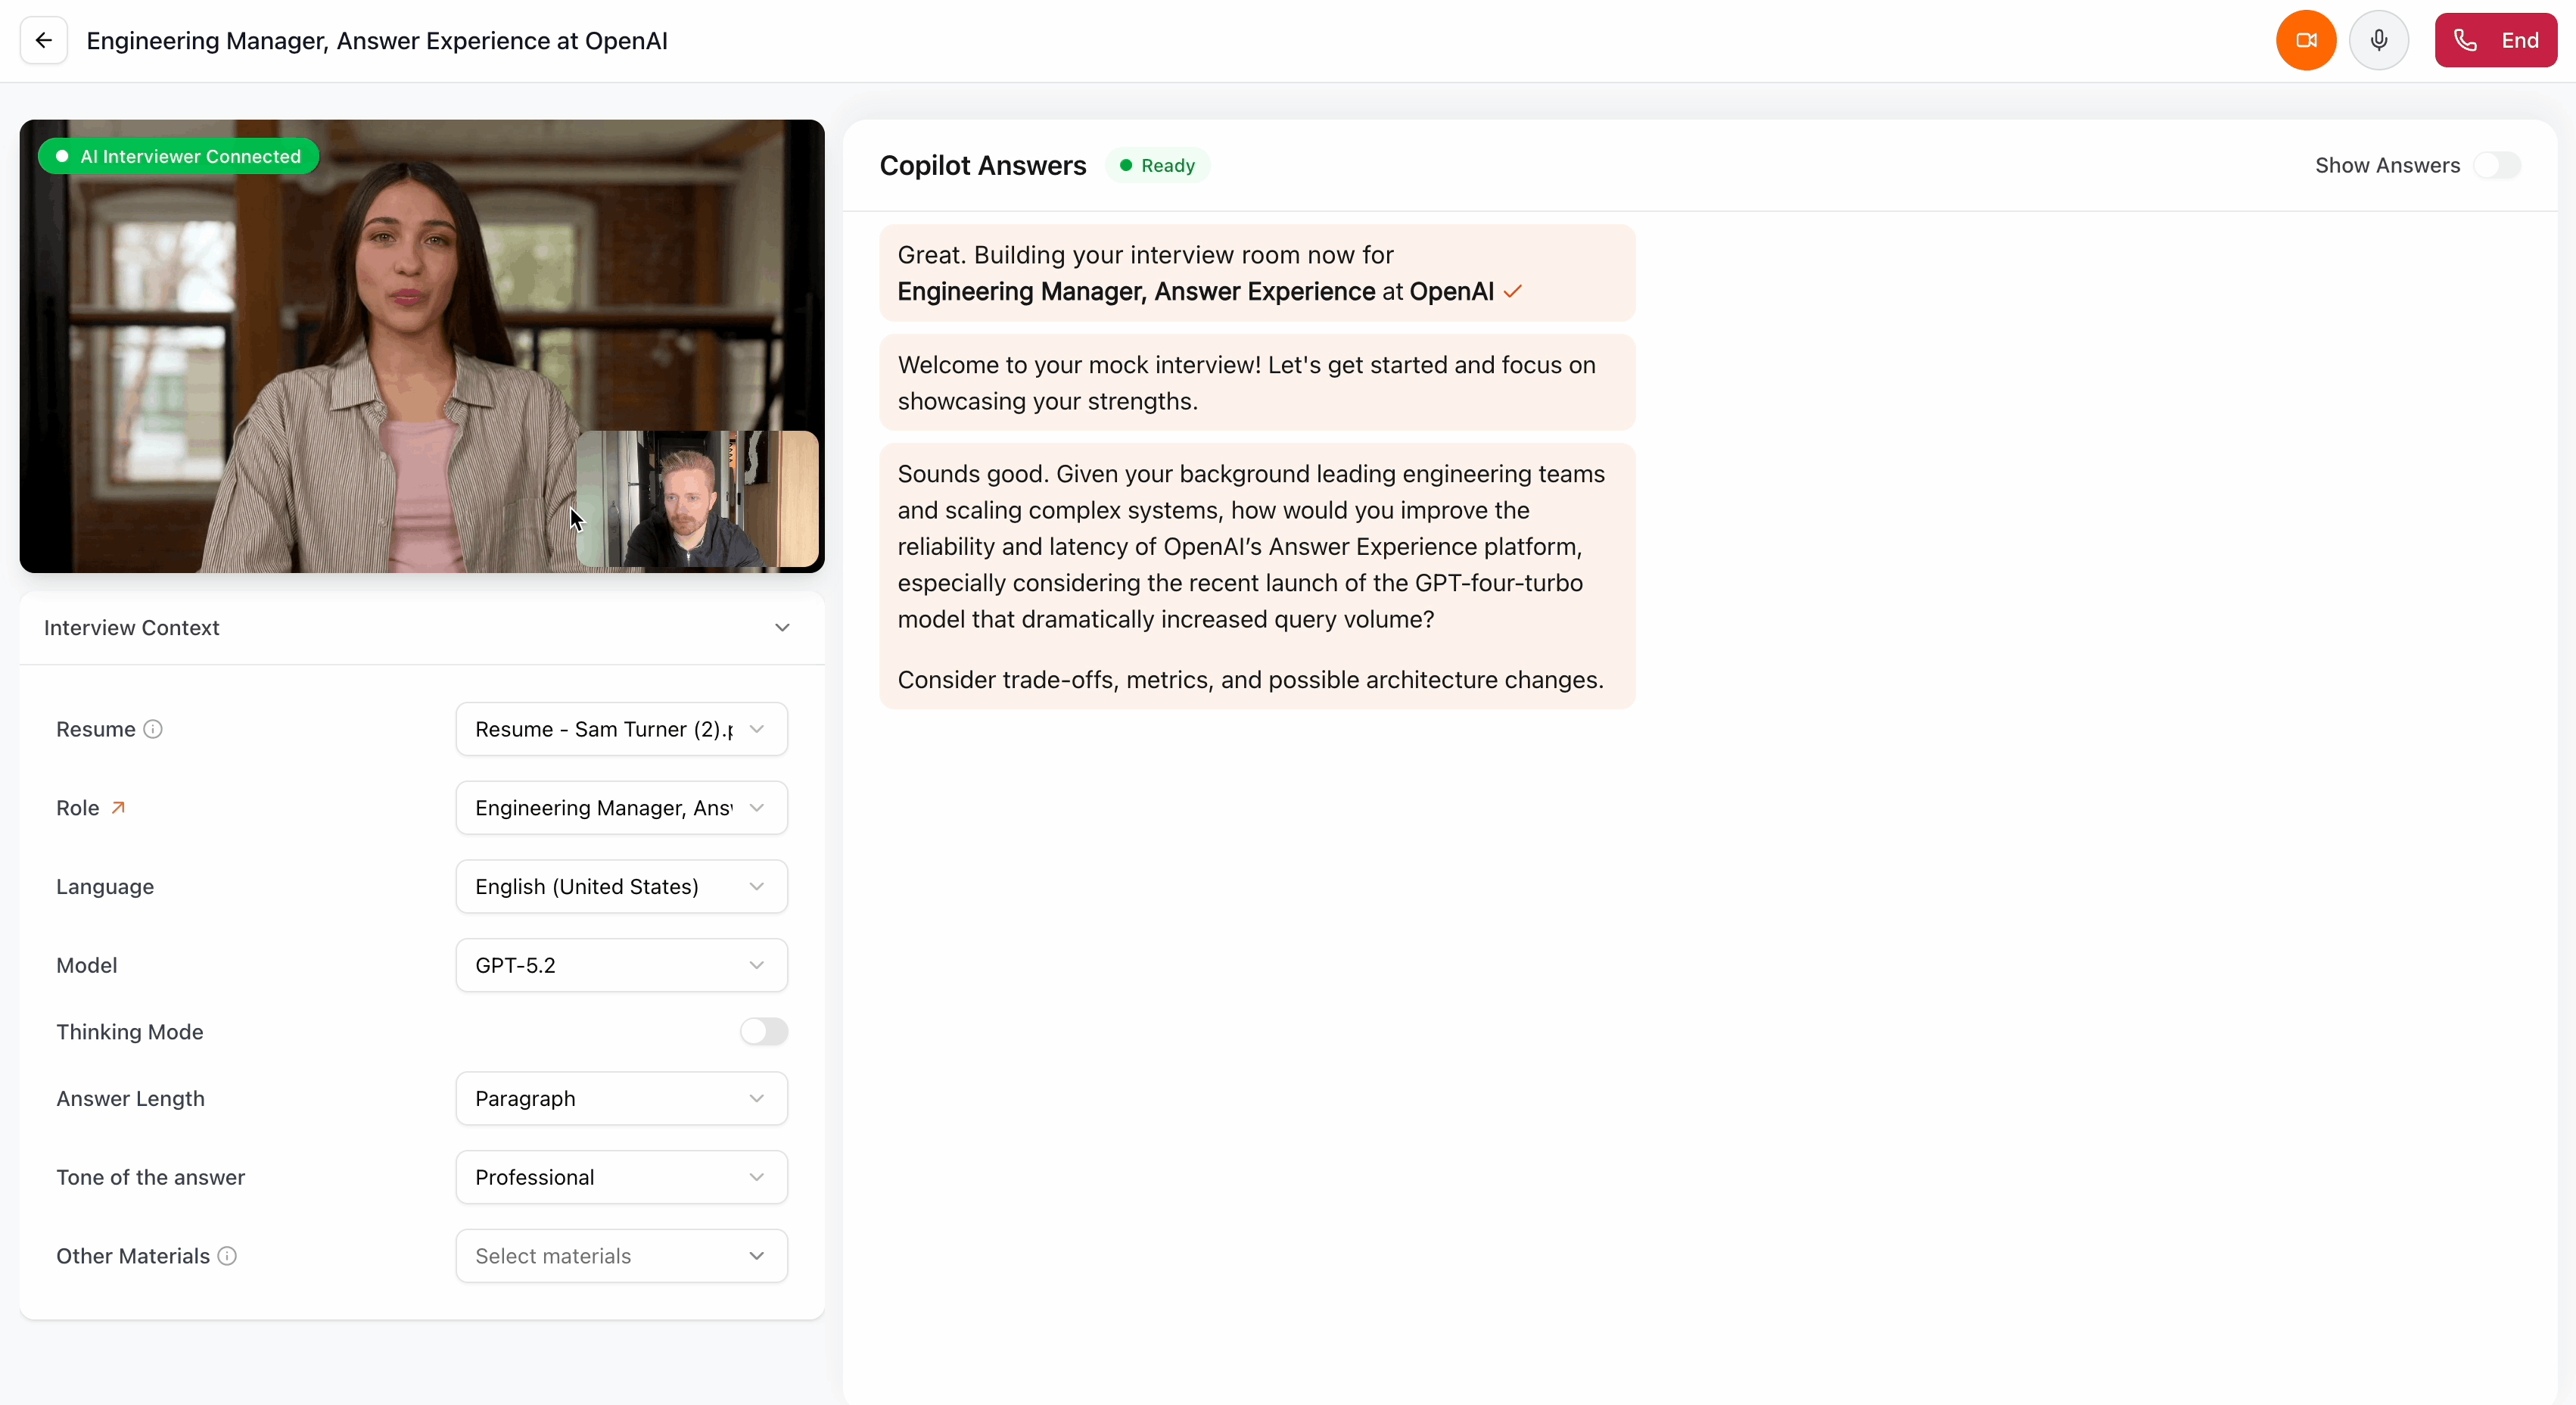Open the Resume dropdown
Image resolution: width=2576 pixels, height=1405 pixels.
(621, 729)
